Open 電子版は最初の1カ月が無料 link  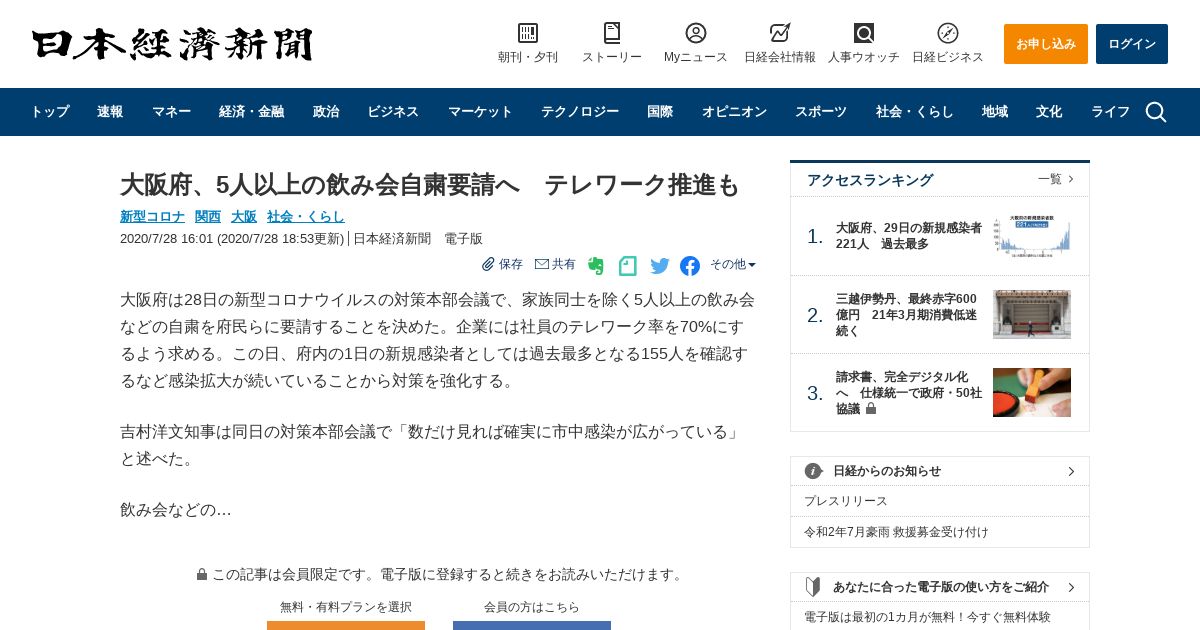(927, 617)
